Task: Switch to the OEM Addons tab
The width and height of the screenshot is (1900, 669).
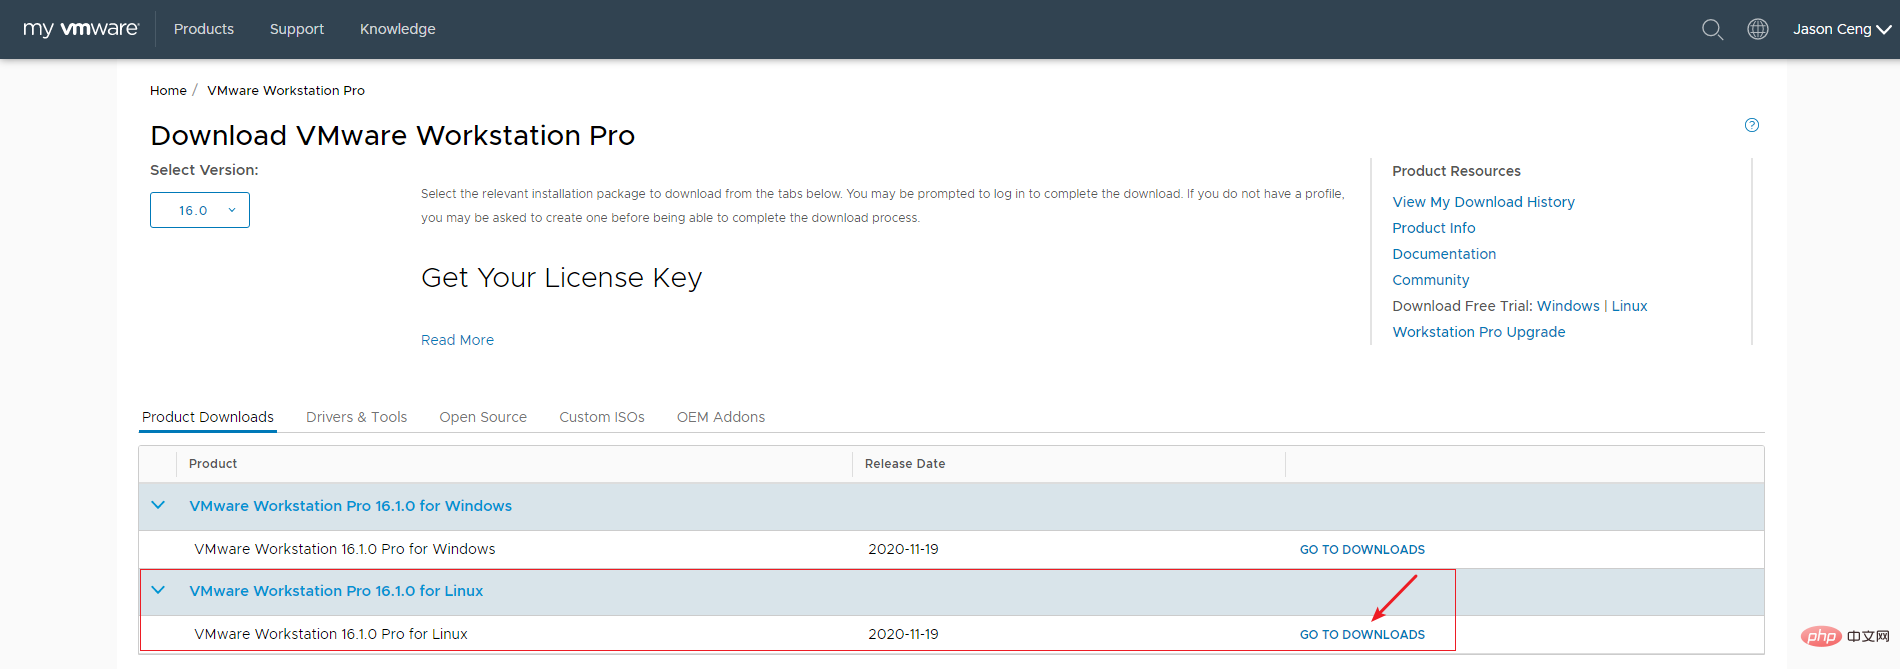Action: coord(721,417)
